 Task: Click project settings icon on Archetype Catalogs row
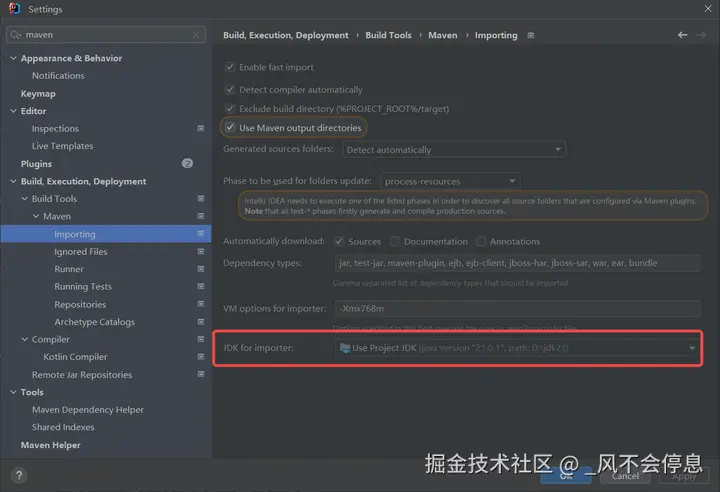[x=201, y=322]
